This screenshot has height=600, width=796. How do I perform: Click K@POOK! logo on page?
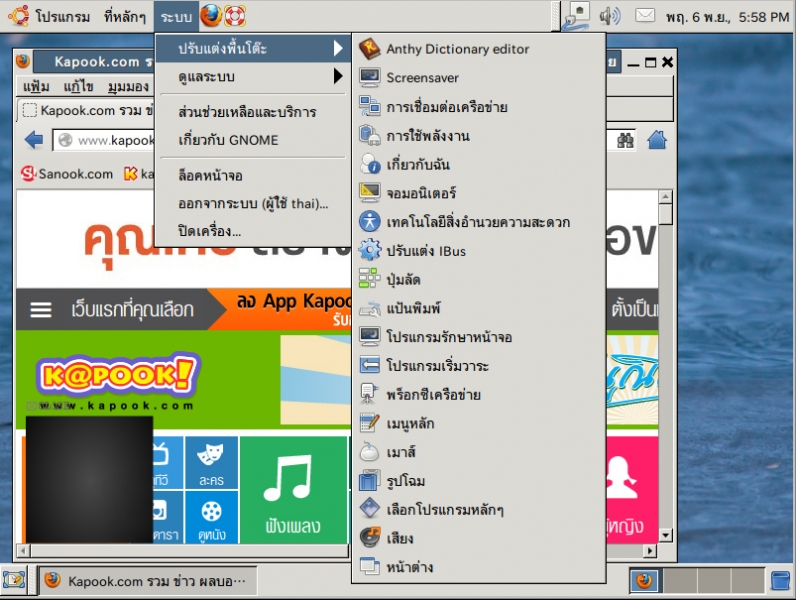[x=117, y=376]
